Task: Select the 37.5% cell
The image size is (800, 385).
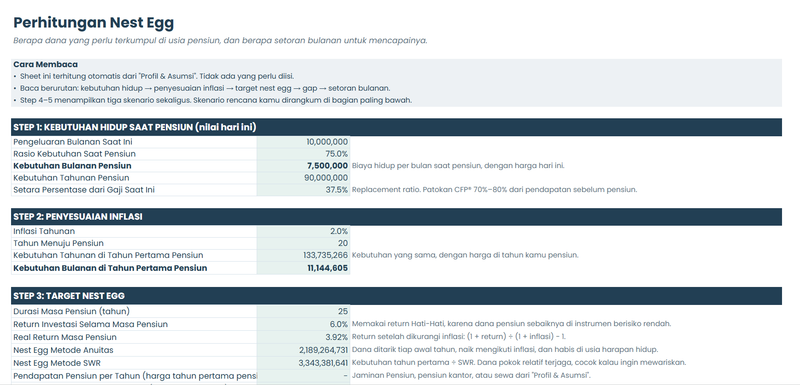Action: click(x=303, y=190)
